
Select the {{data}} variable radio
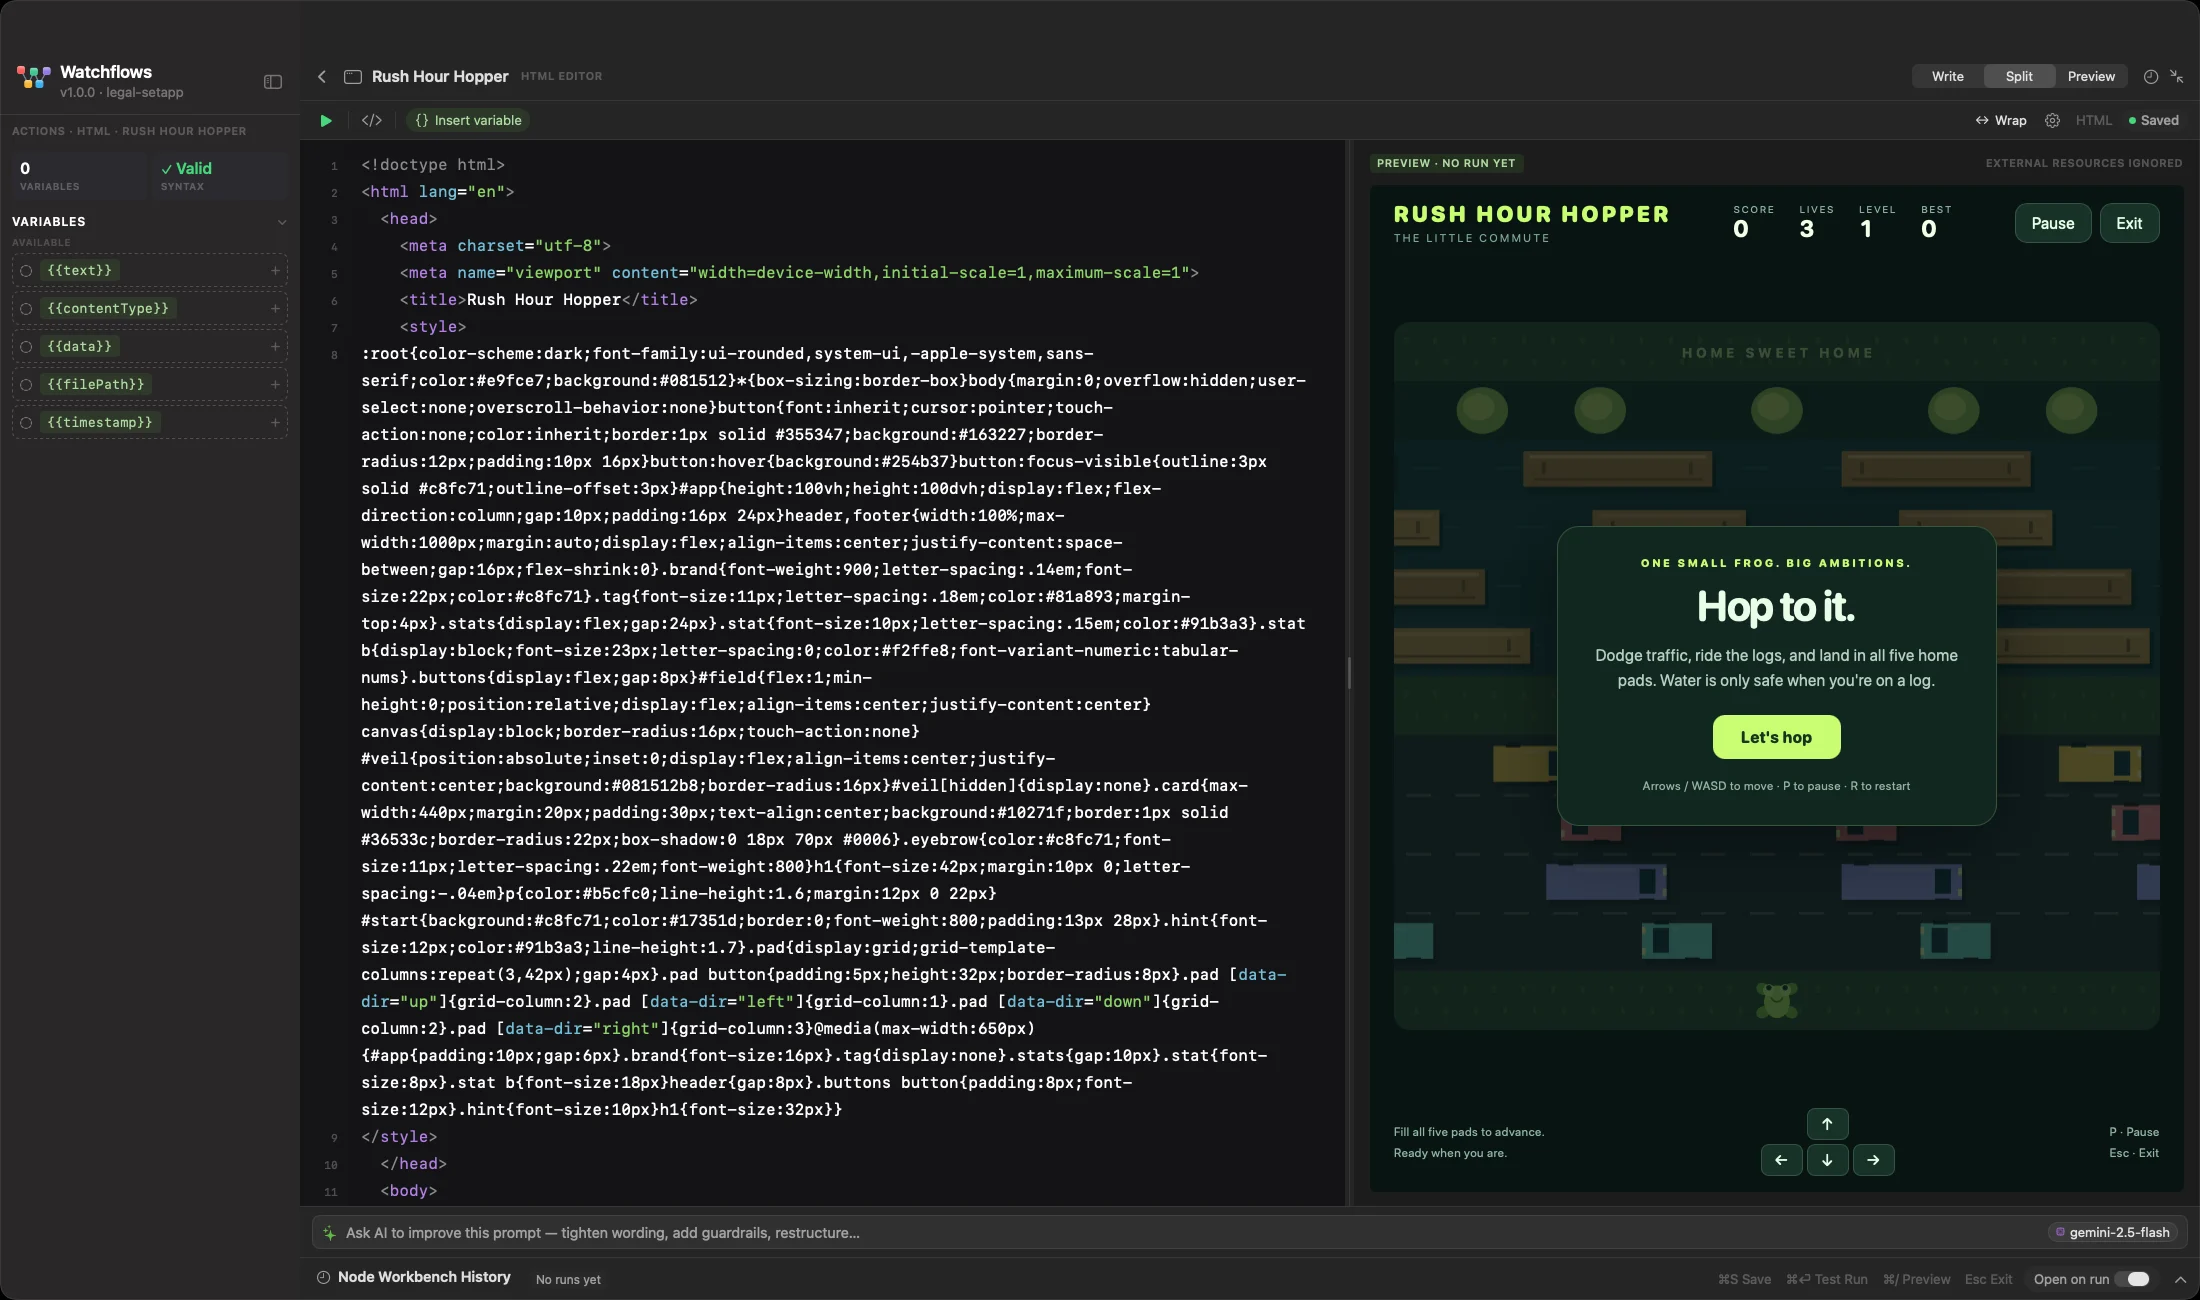(x=27, y=346)
